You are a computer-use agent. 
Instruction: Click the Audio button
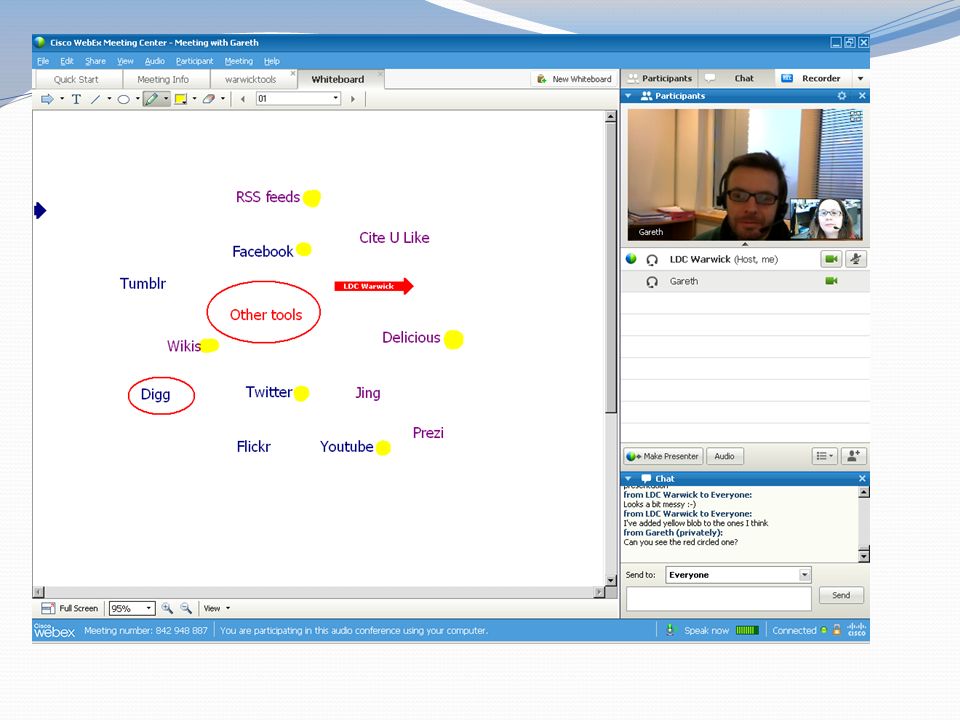click(724, 456)
